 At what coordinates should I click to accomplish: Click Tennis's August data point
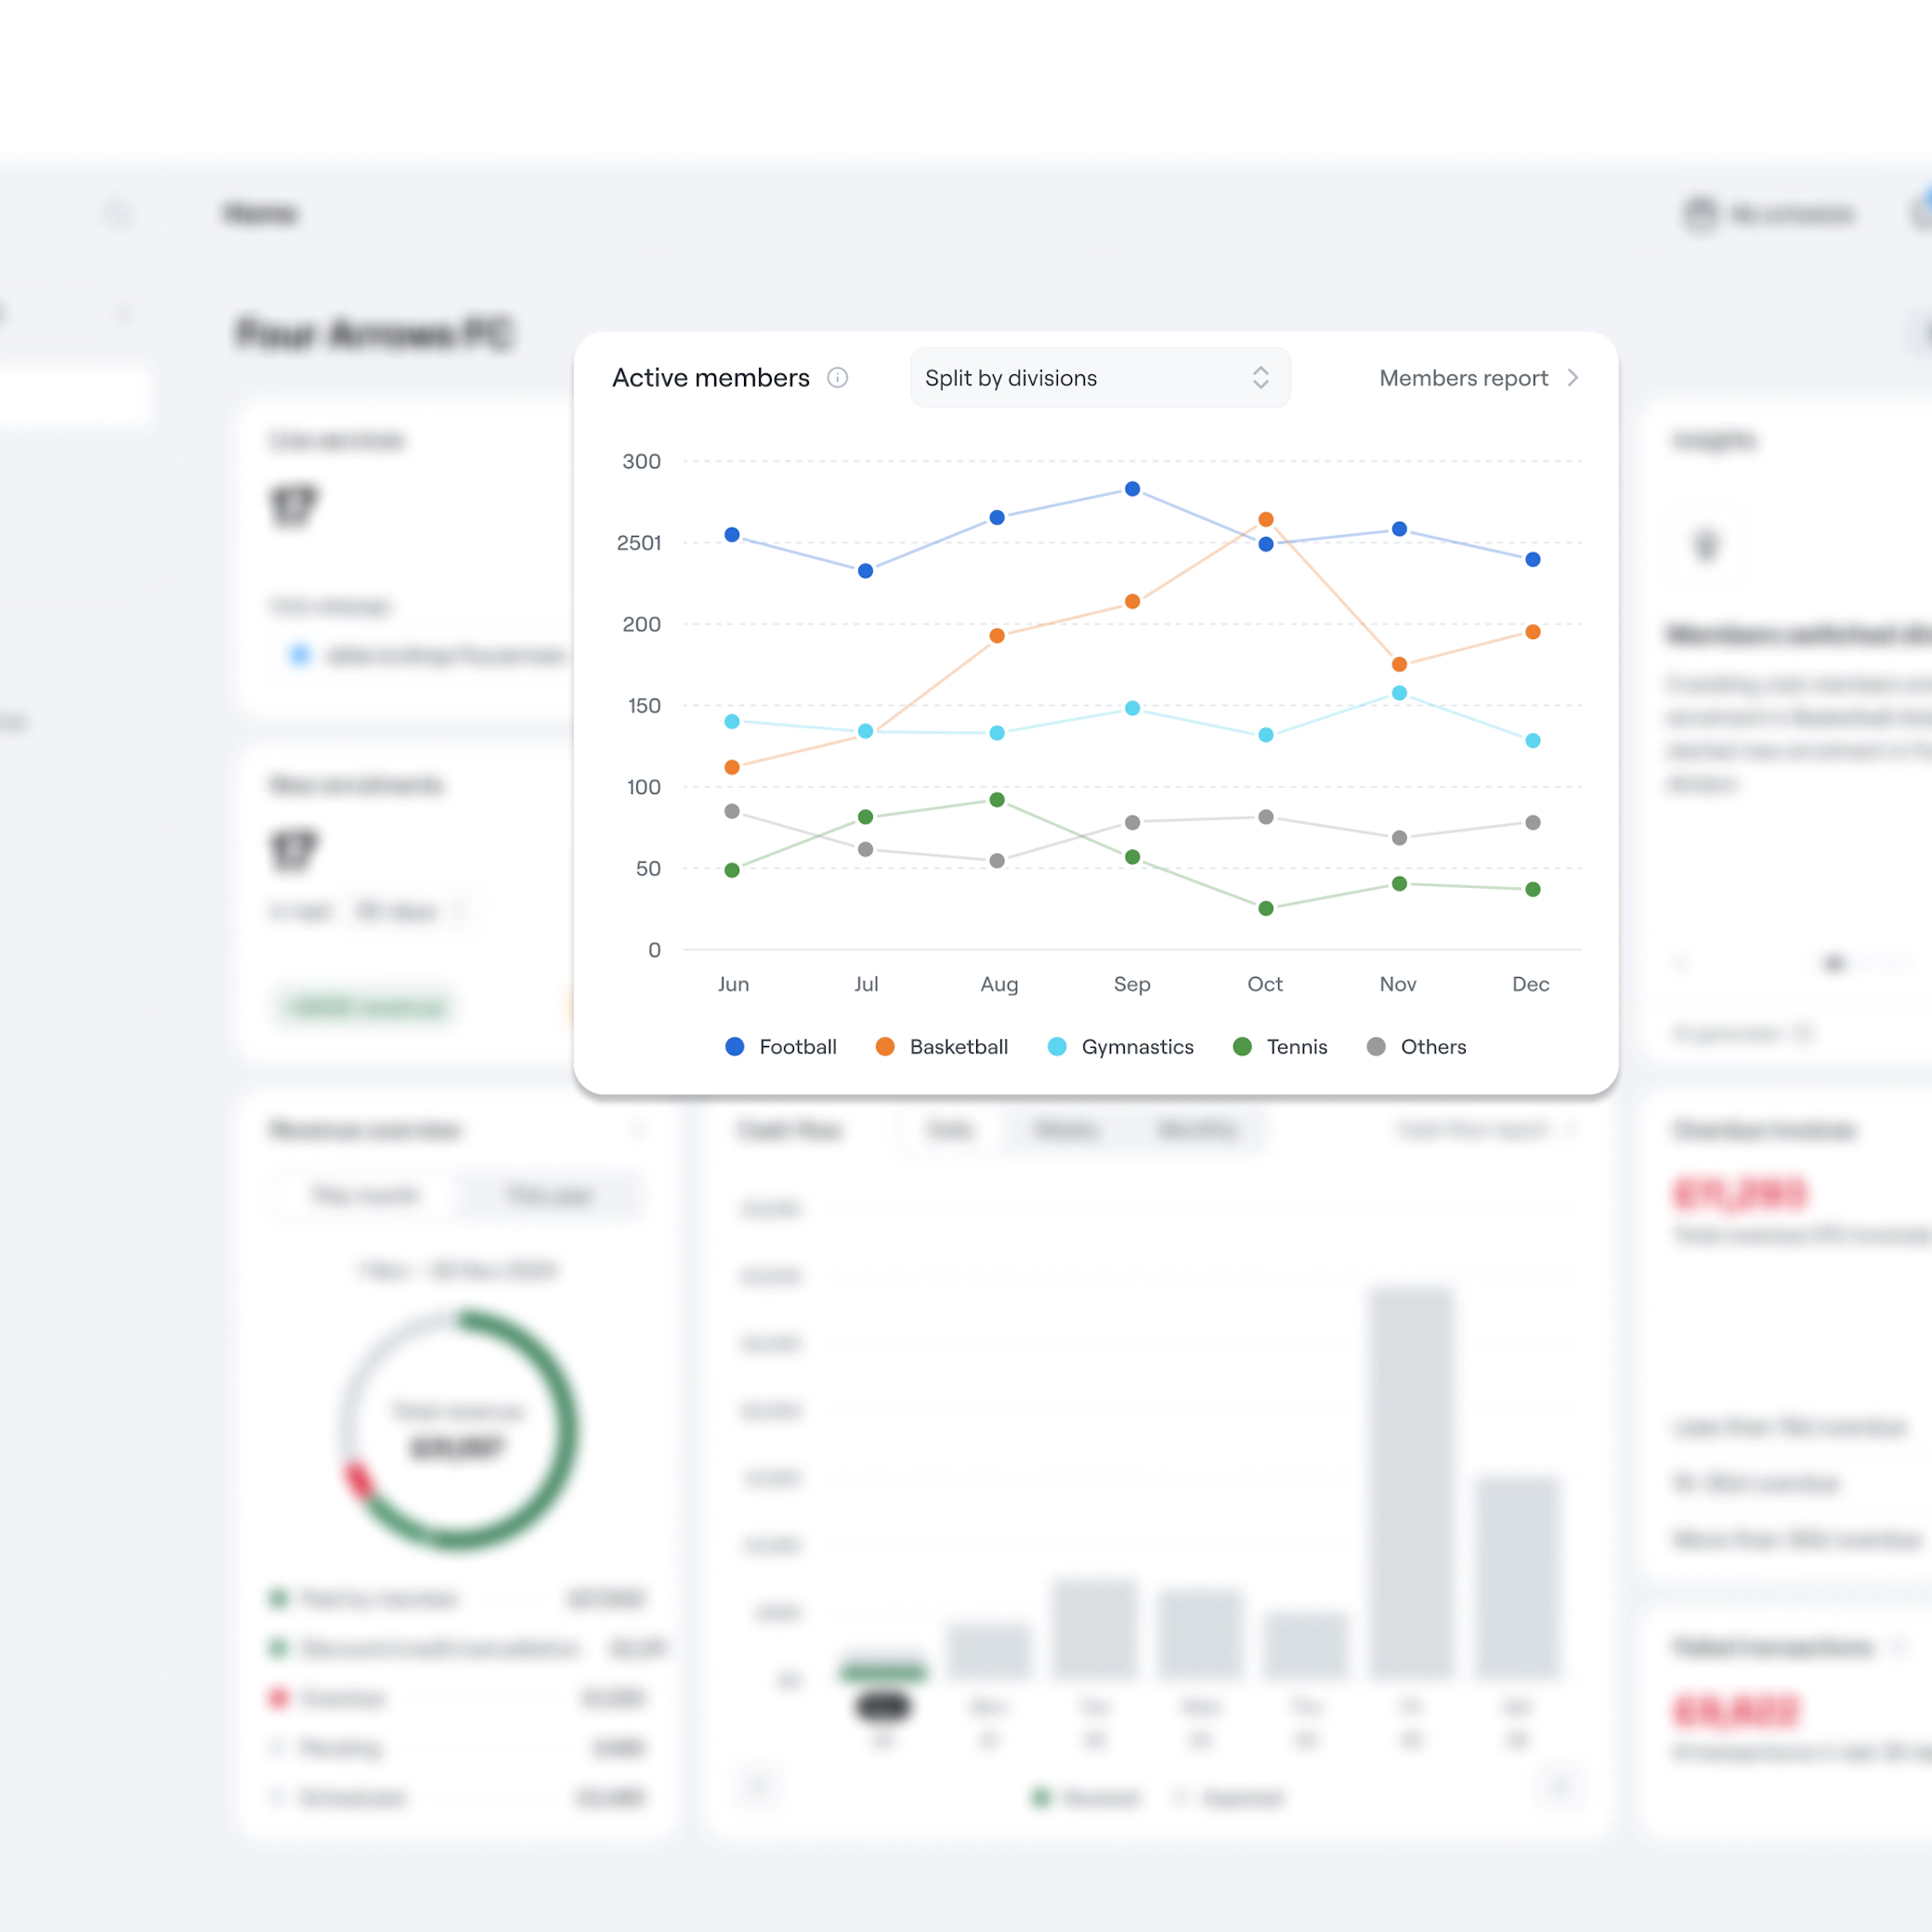[997, 800]
